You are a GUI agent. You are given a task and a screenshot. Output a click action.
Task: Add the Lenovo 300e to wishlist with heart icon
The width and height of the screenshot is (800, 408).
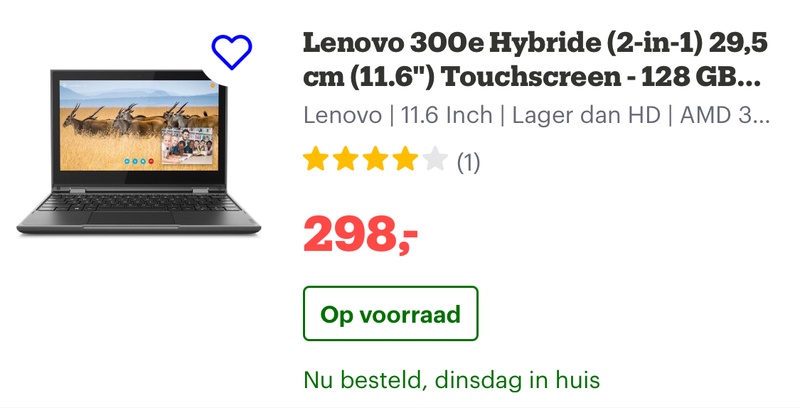pyautogui.click(x=232, y=52)
